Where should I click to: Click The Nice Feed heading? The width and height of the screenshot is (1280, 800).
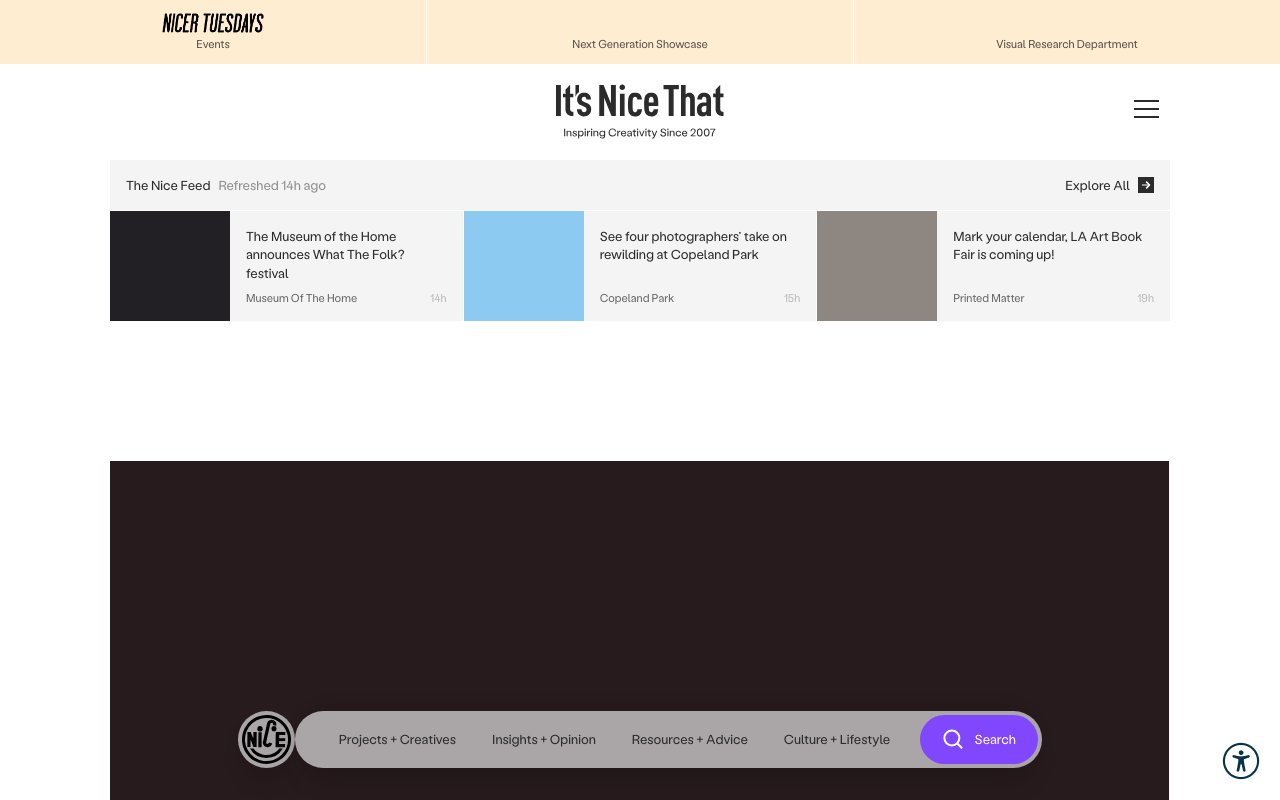click(x=168, y=185)
